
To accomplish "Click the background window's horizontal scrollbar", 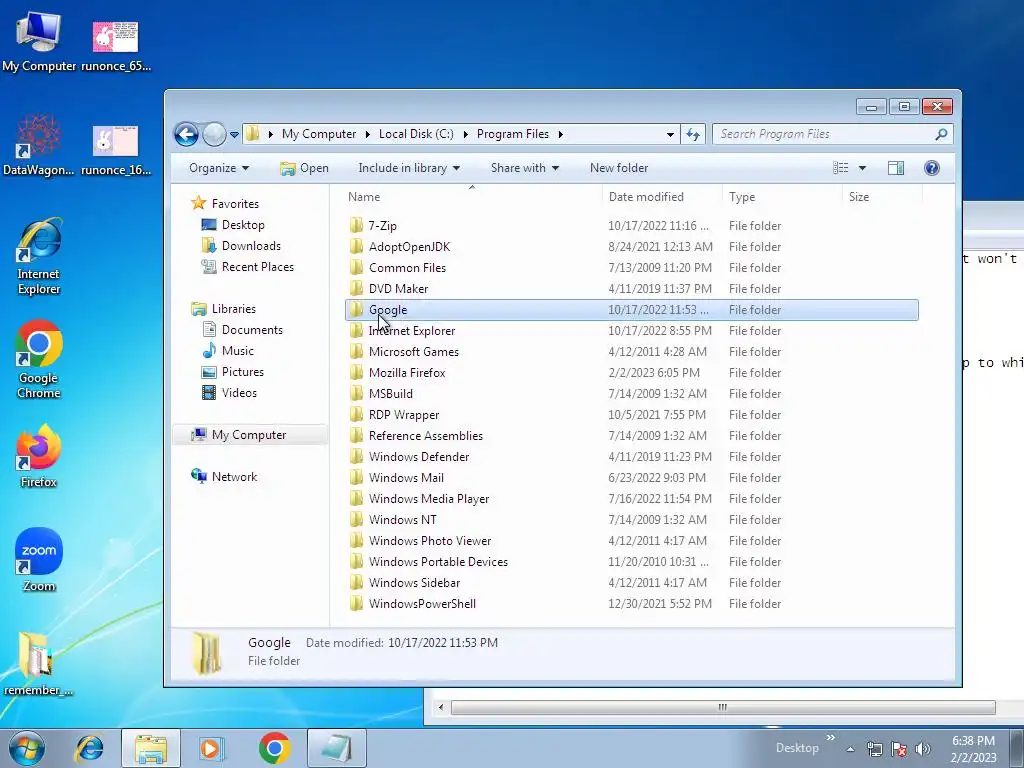I will click(x=722, y=707).
